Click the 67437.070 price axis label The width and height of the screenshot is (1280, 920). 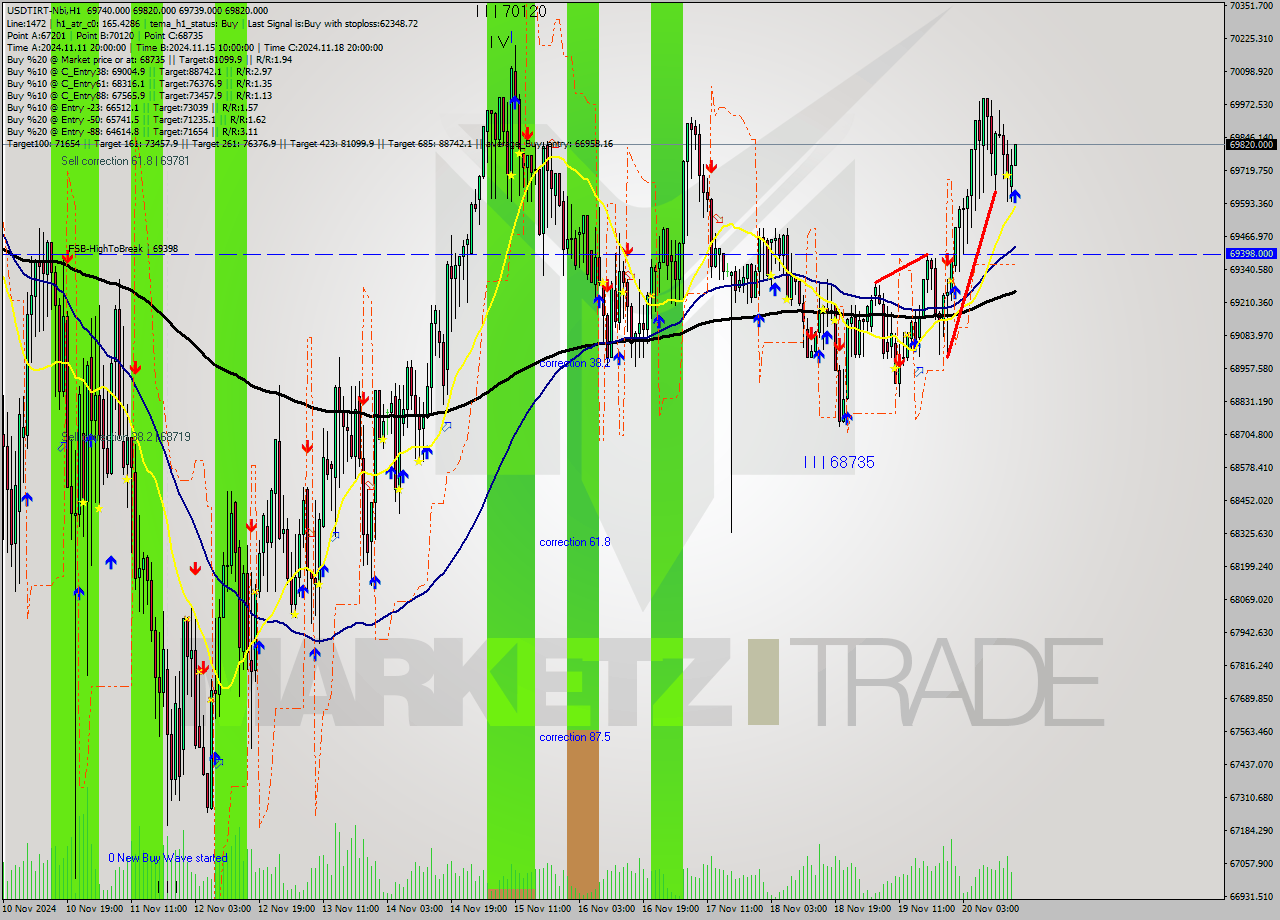[1251, 764]
